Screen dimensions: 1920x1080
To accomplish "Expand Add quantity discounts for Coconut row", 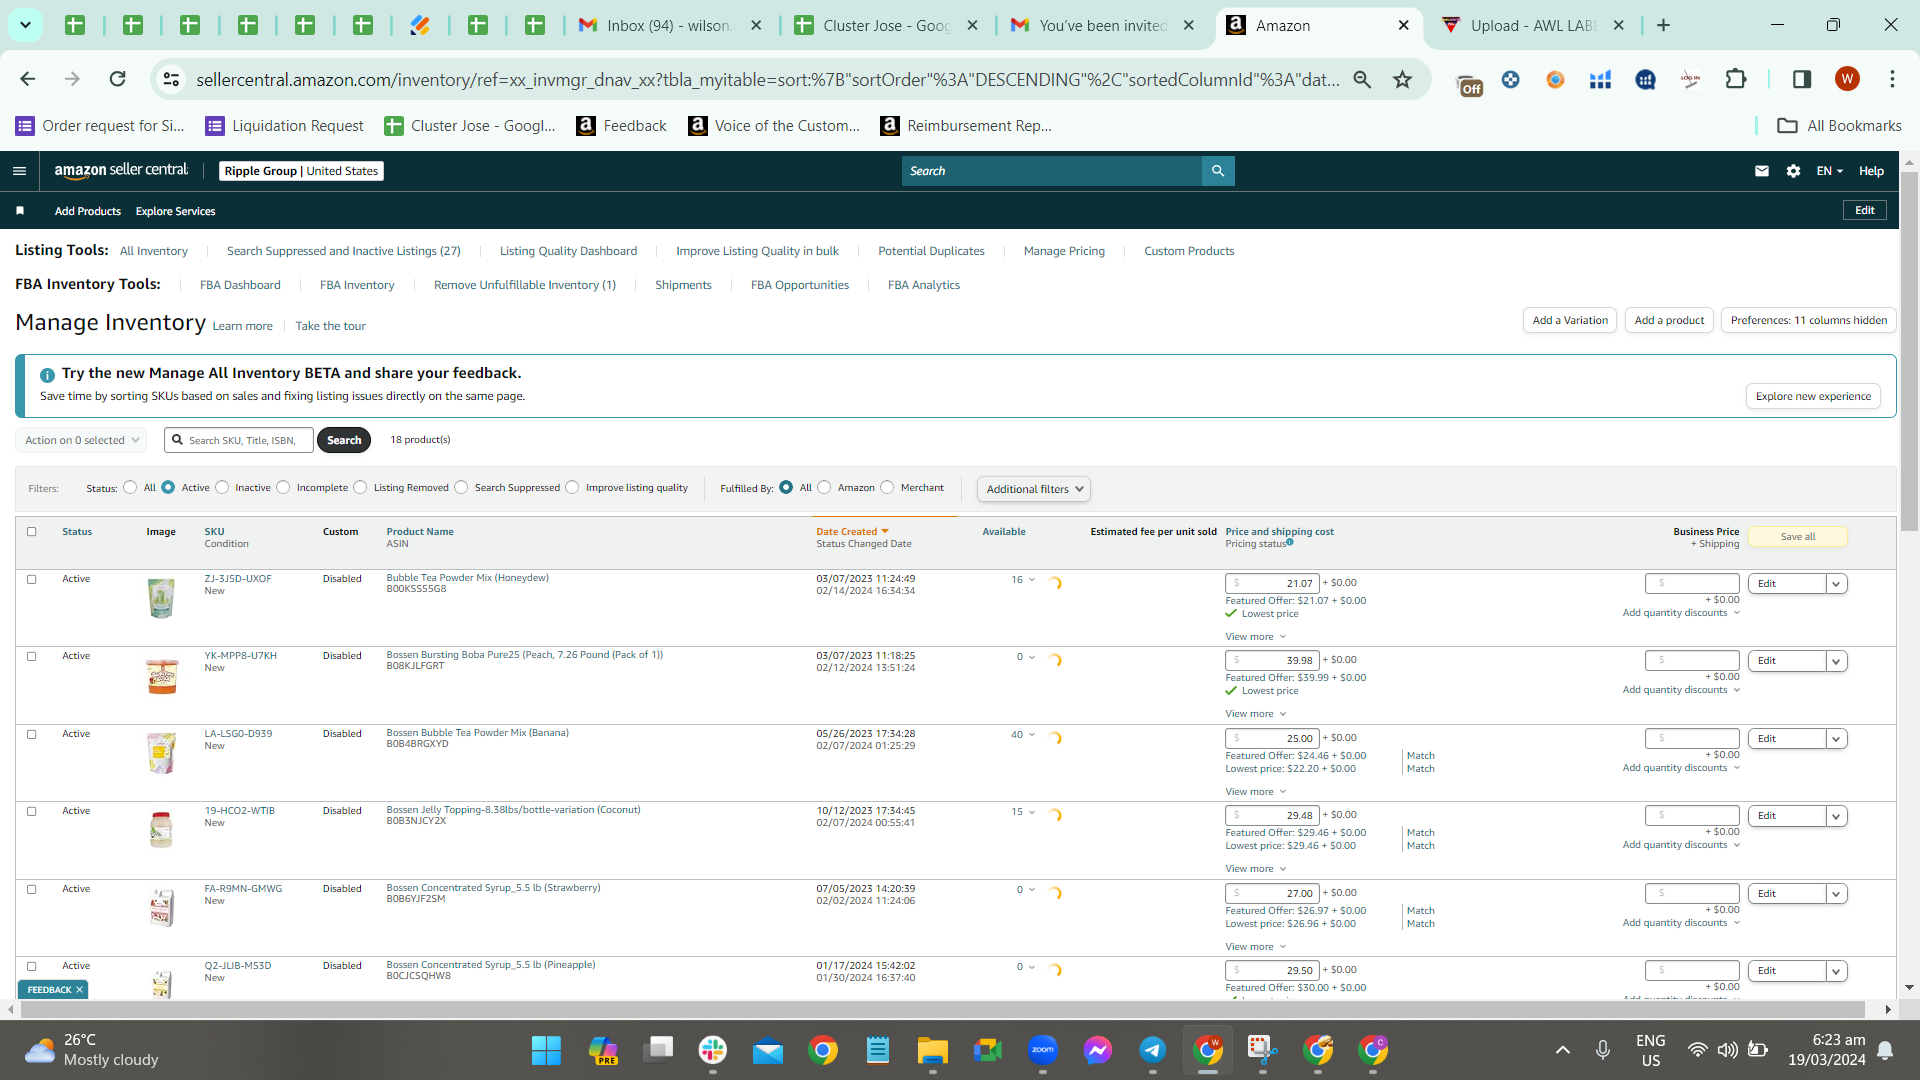I will pos(1681,845).
